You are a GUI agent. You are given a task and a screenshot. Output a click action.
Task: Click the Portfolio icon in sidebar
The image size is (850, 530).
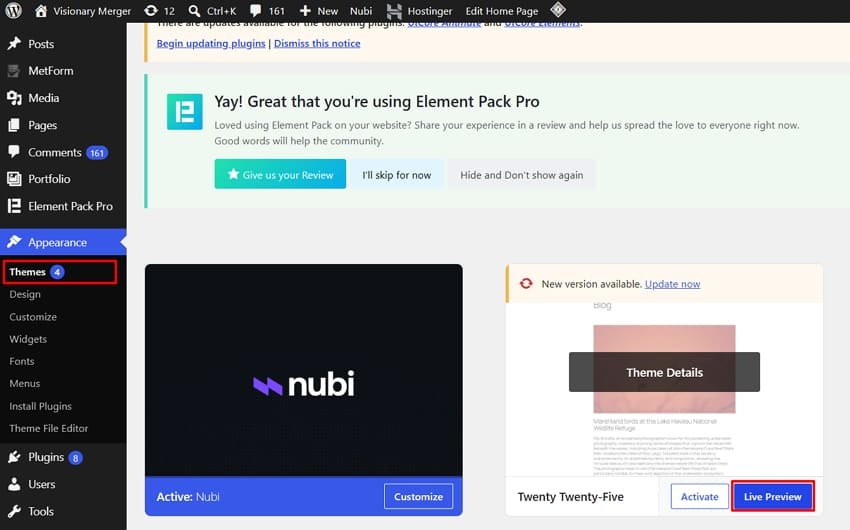click(x=14, y=179)
